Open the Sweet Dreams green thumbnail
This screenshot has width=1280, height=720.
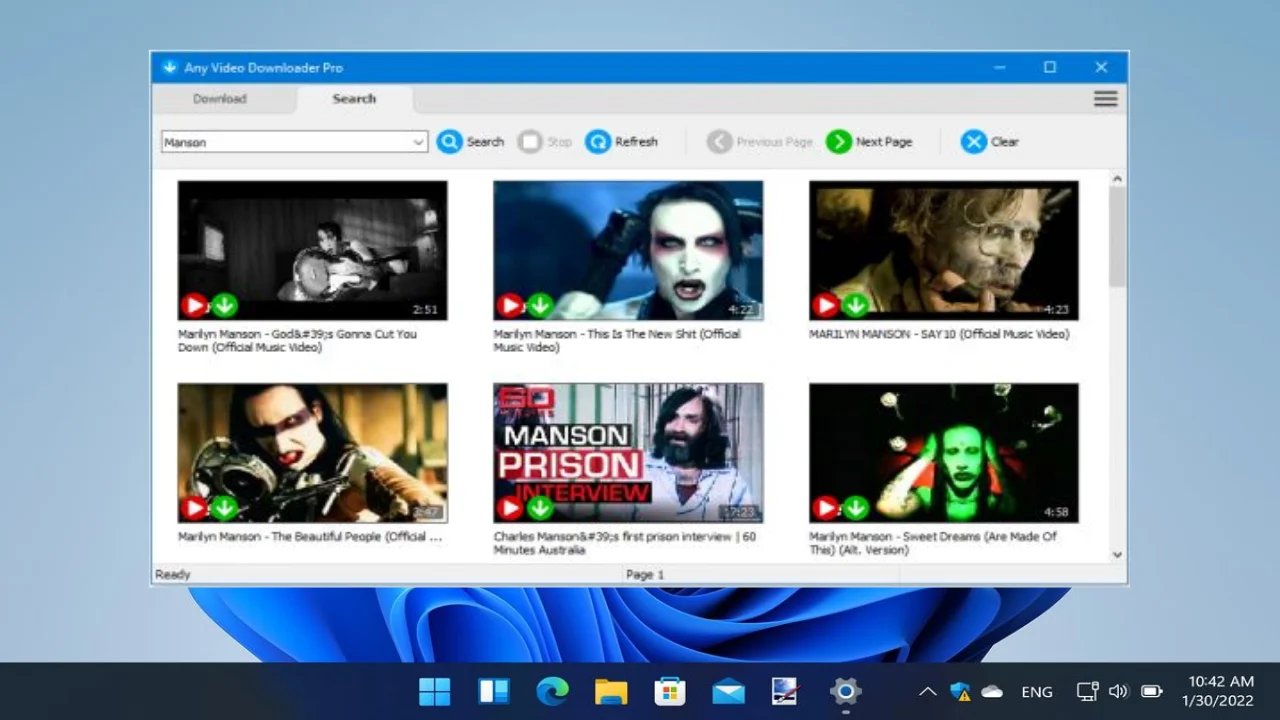point(944,453)
